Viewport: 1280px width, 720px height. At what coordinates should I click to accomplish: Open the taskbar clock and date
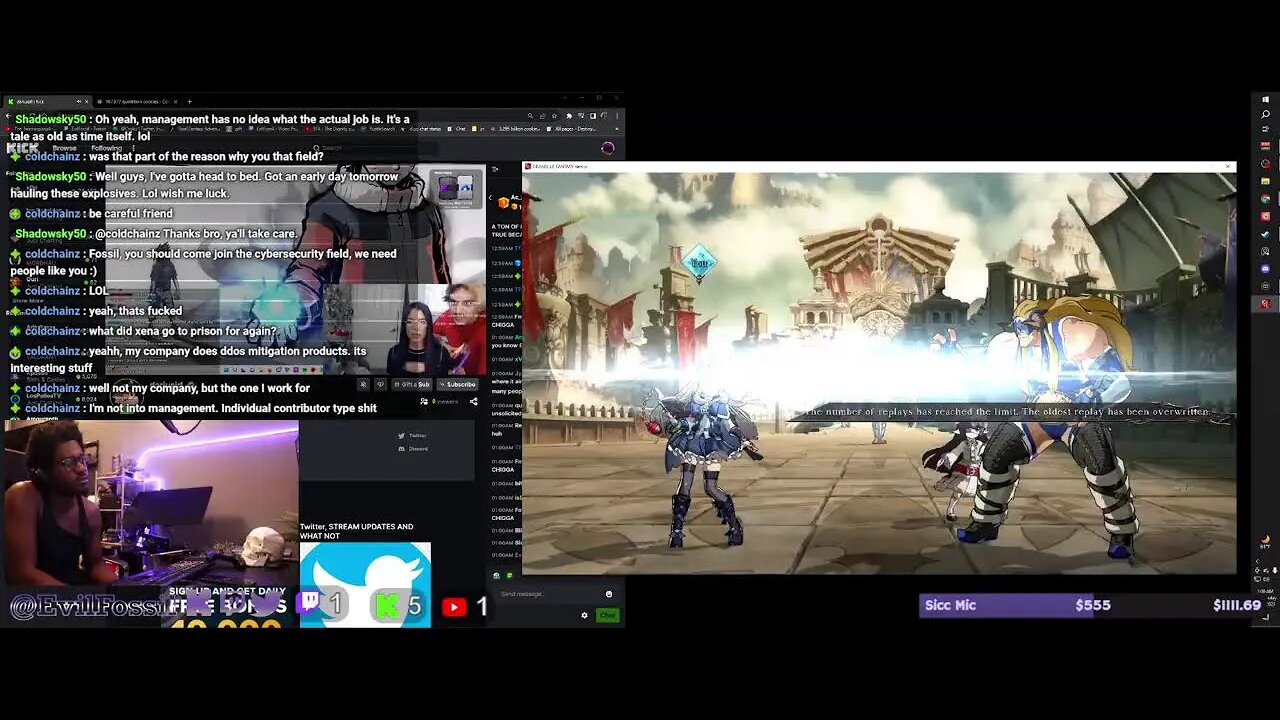click(1265, 596)
